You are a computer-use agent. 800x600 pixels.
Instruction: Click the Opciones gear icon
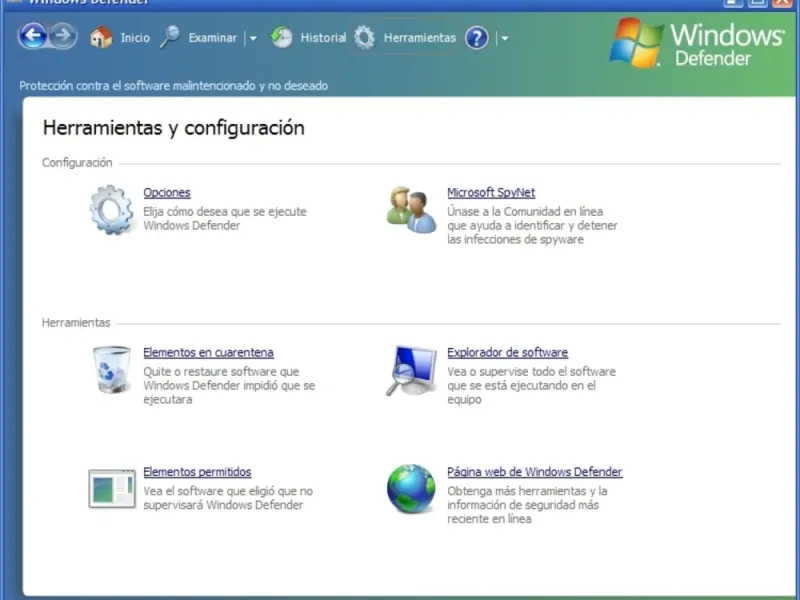112,210
